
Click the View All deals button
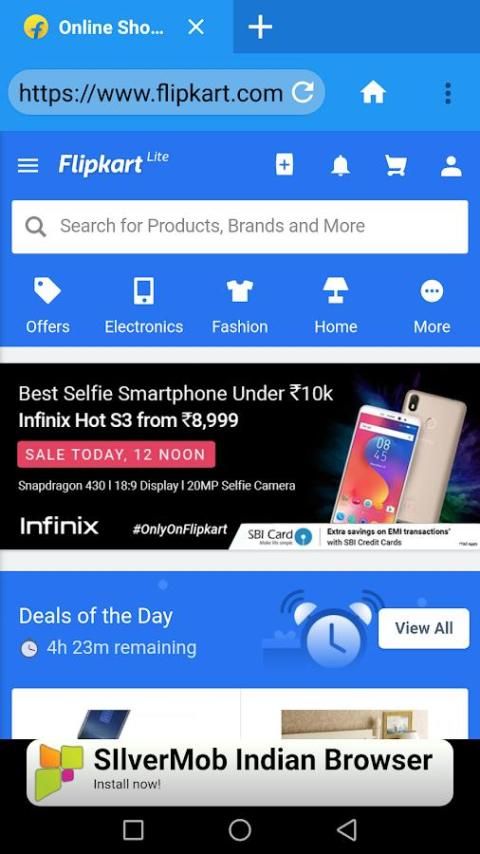(x=423, y=628)
